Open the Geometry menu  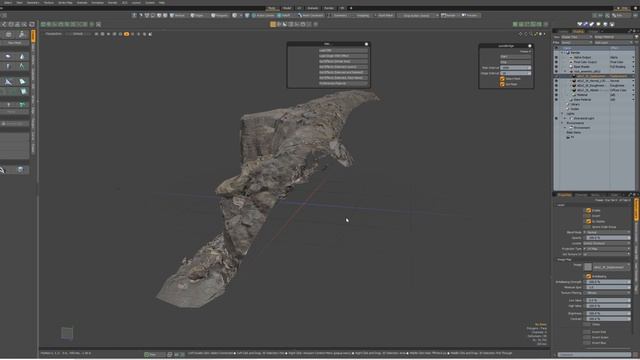coord(33,2)
